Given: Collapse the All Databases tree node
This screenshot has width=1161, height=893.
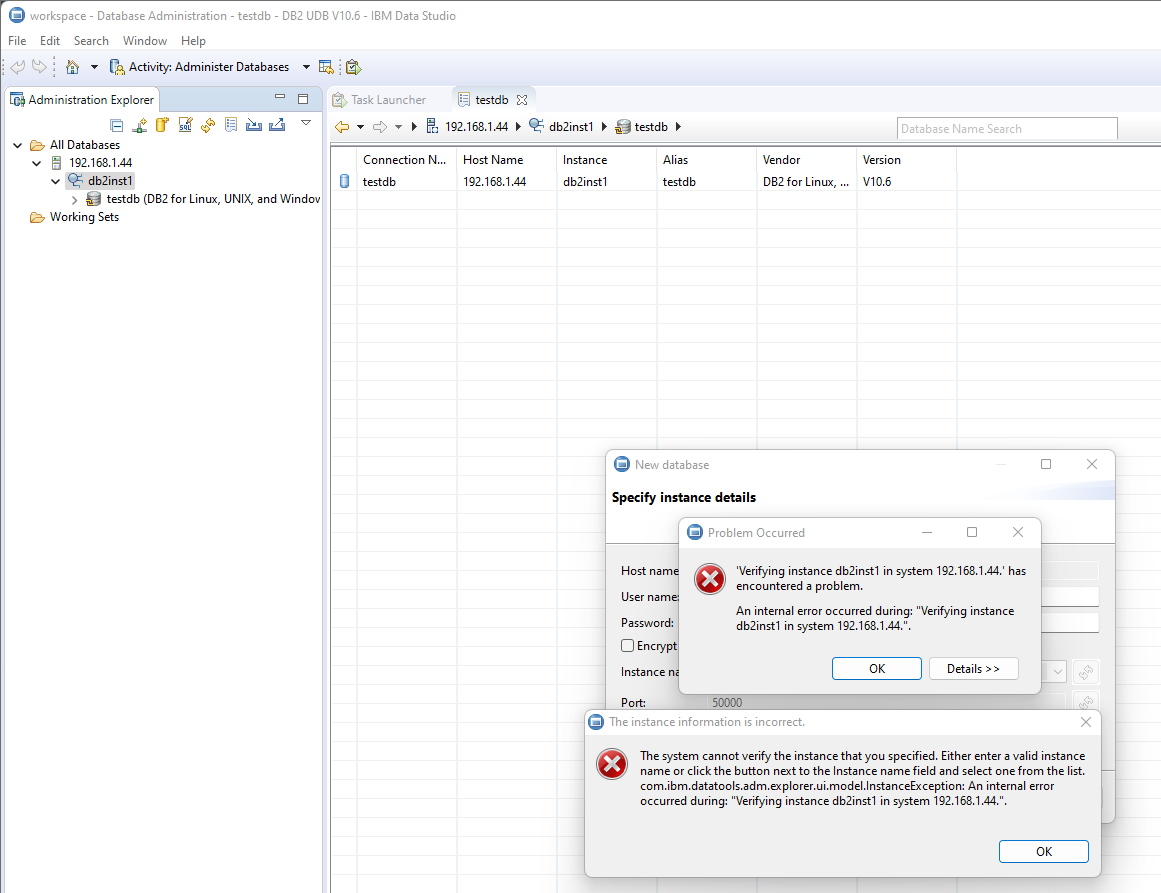Looking at the screenshot, I should 18,145.
